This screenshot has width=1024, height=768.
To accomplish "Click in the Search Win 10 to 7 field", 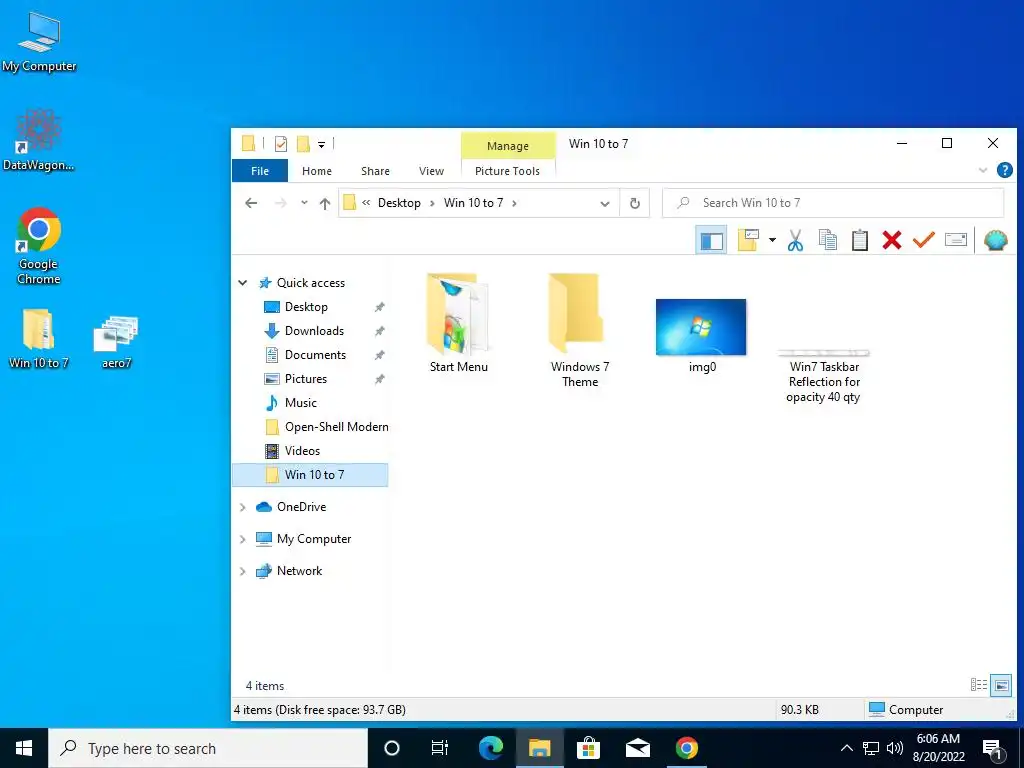I will (x=833, y=203).
